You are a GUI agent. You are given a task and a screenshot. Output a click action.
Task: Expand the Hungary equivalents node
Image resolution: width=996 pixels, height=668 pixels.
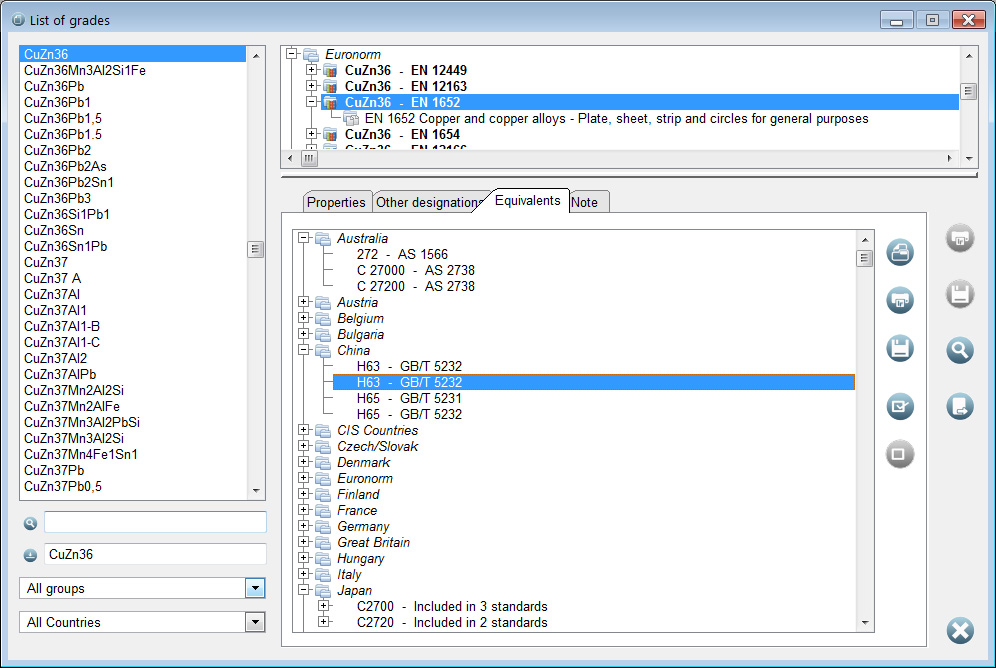(304, 558)
